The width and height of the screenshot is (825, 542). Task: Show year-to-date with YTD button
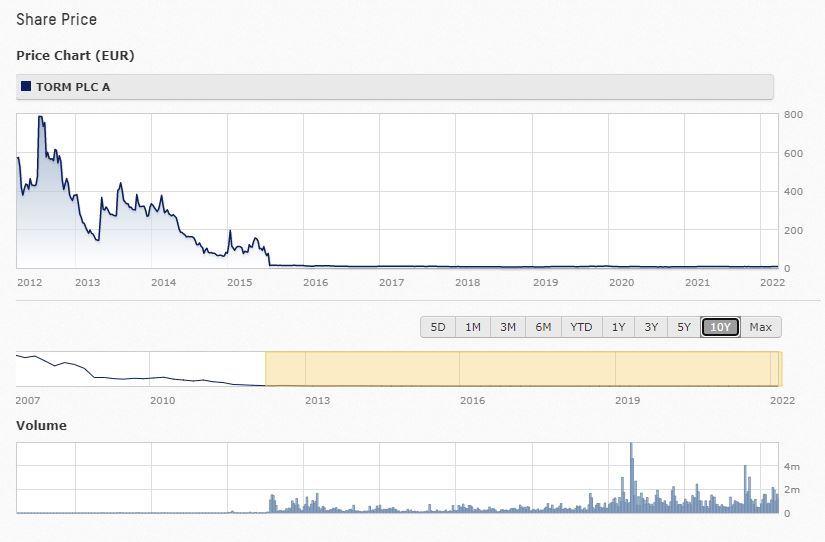(581, 327)
